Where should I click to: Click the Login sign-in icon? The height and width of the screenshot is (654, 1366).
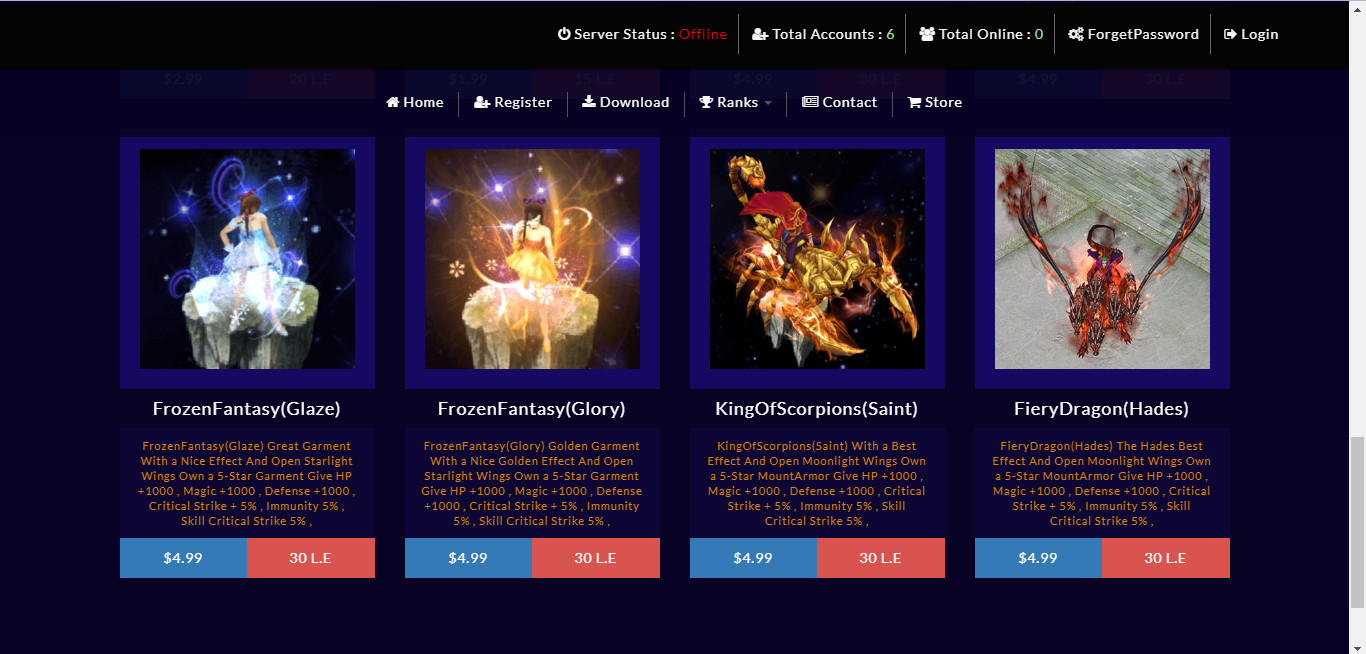tap(1230, 34)
